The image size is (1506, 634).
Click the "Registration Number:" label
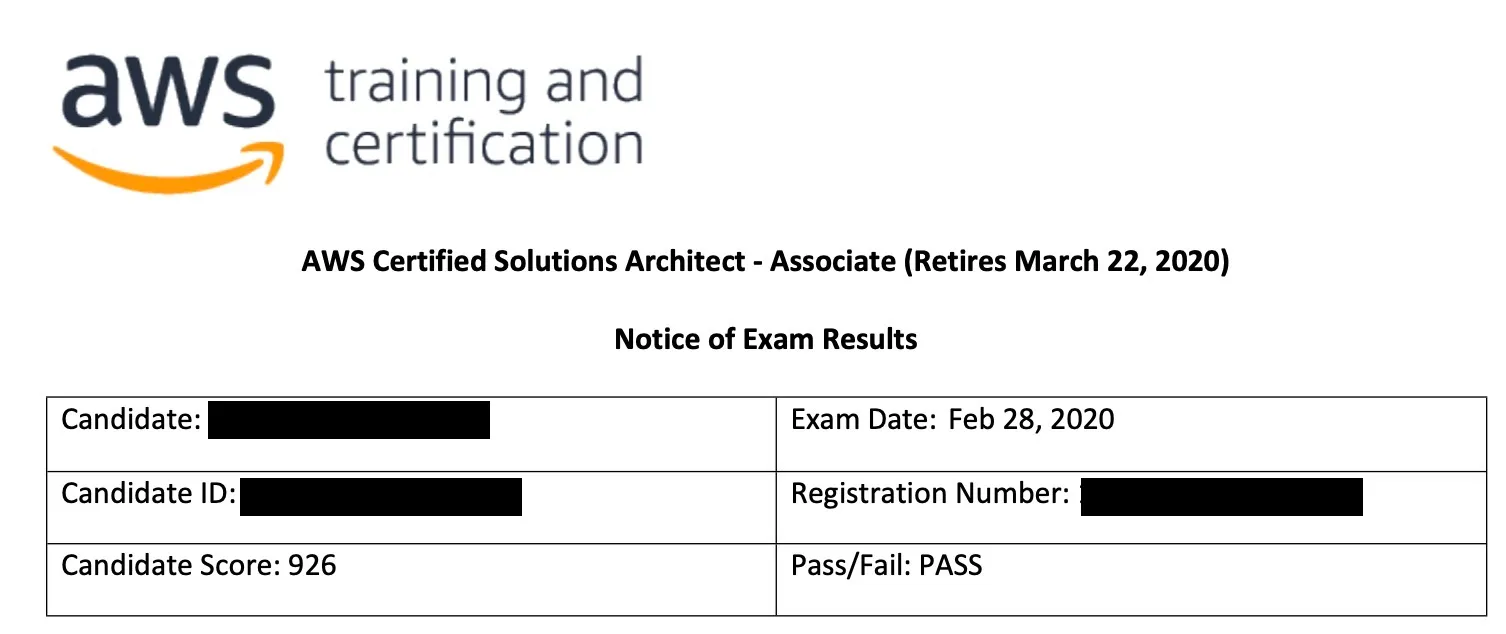tap(930, 493)
